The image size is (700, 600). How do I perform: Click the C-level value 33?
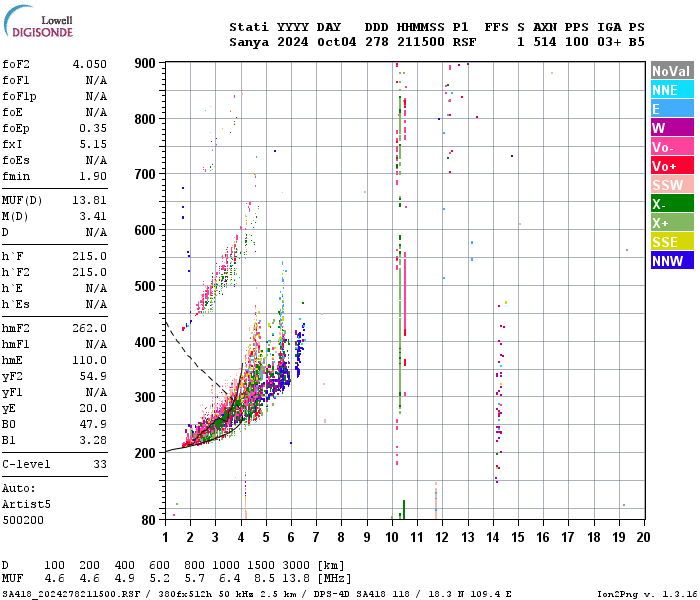pos(100,465)
